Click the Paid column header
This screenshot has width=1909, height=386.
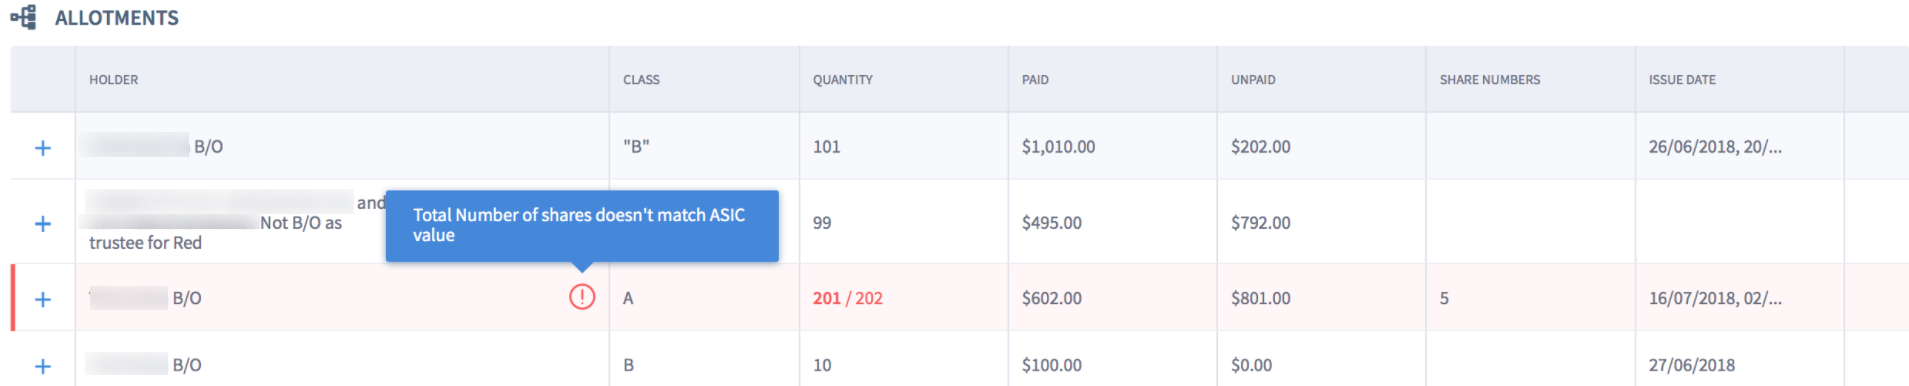(x=1035, y=80)
